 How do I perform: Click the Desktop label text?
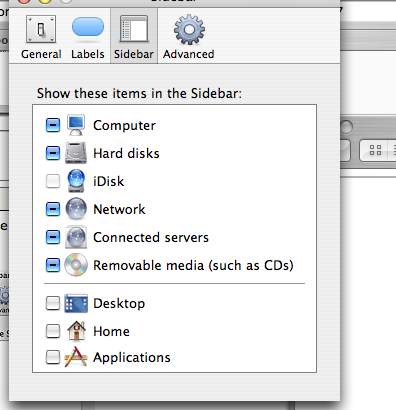point(119,304)
